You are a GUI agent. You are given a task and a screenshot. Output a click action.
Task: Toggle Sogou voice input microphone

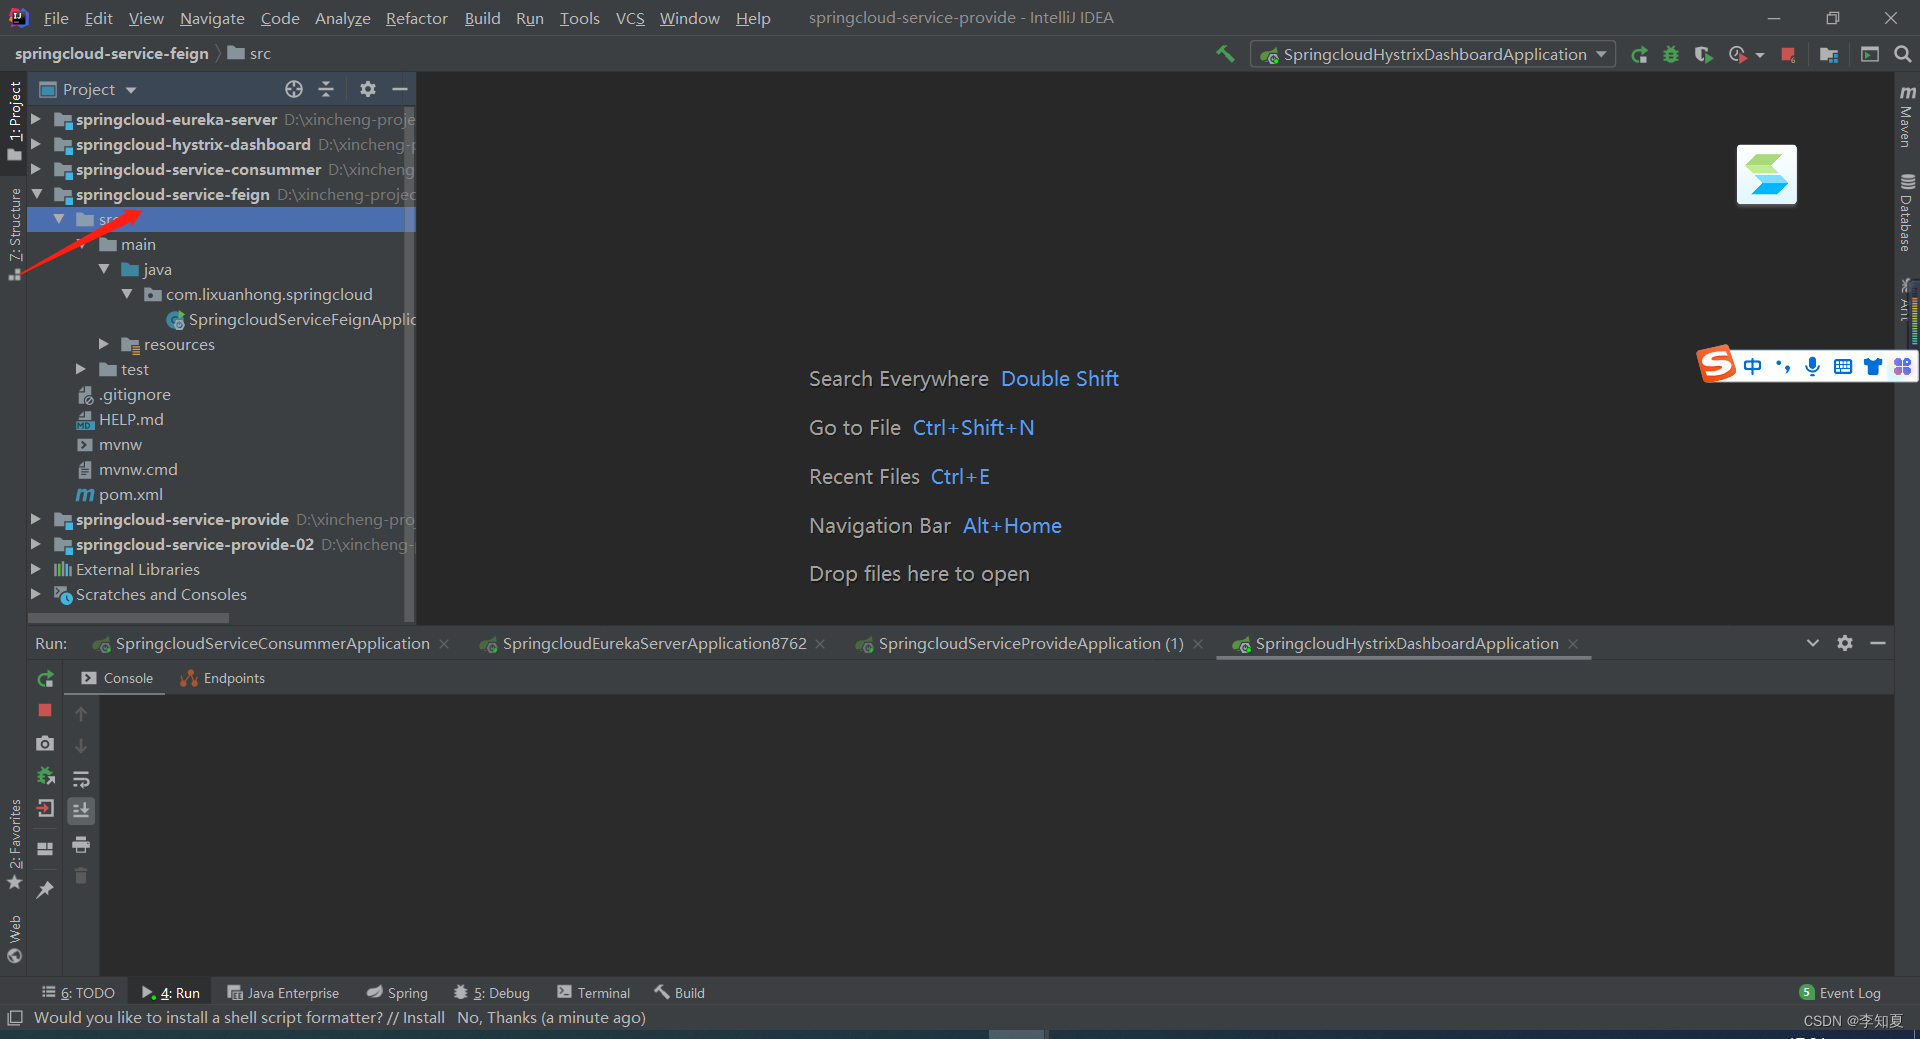[x=1812, y=367]
